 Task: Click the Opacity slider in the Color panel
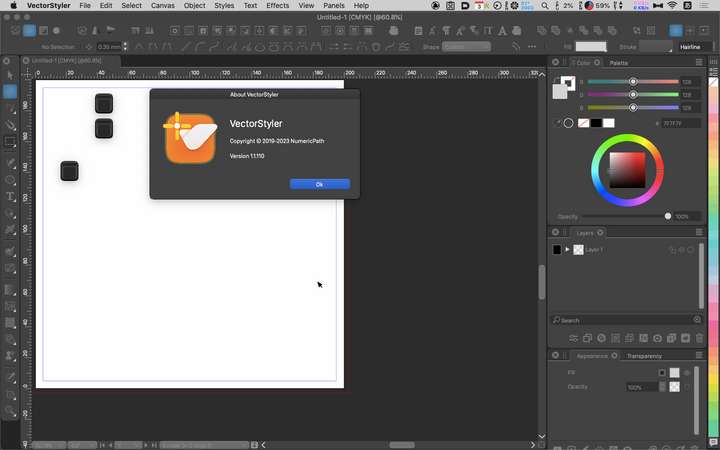coord(626,216)
